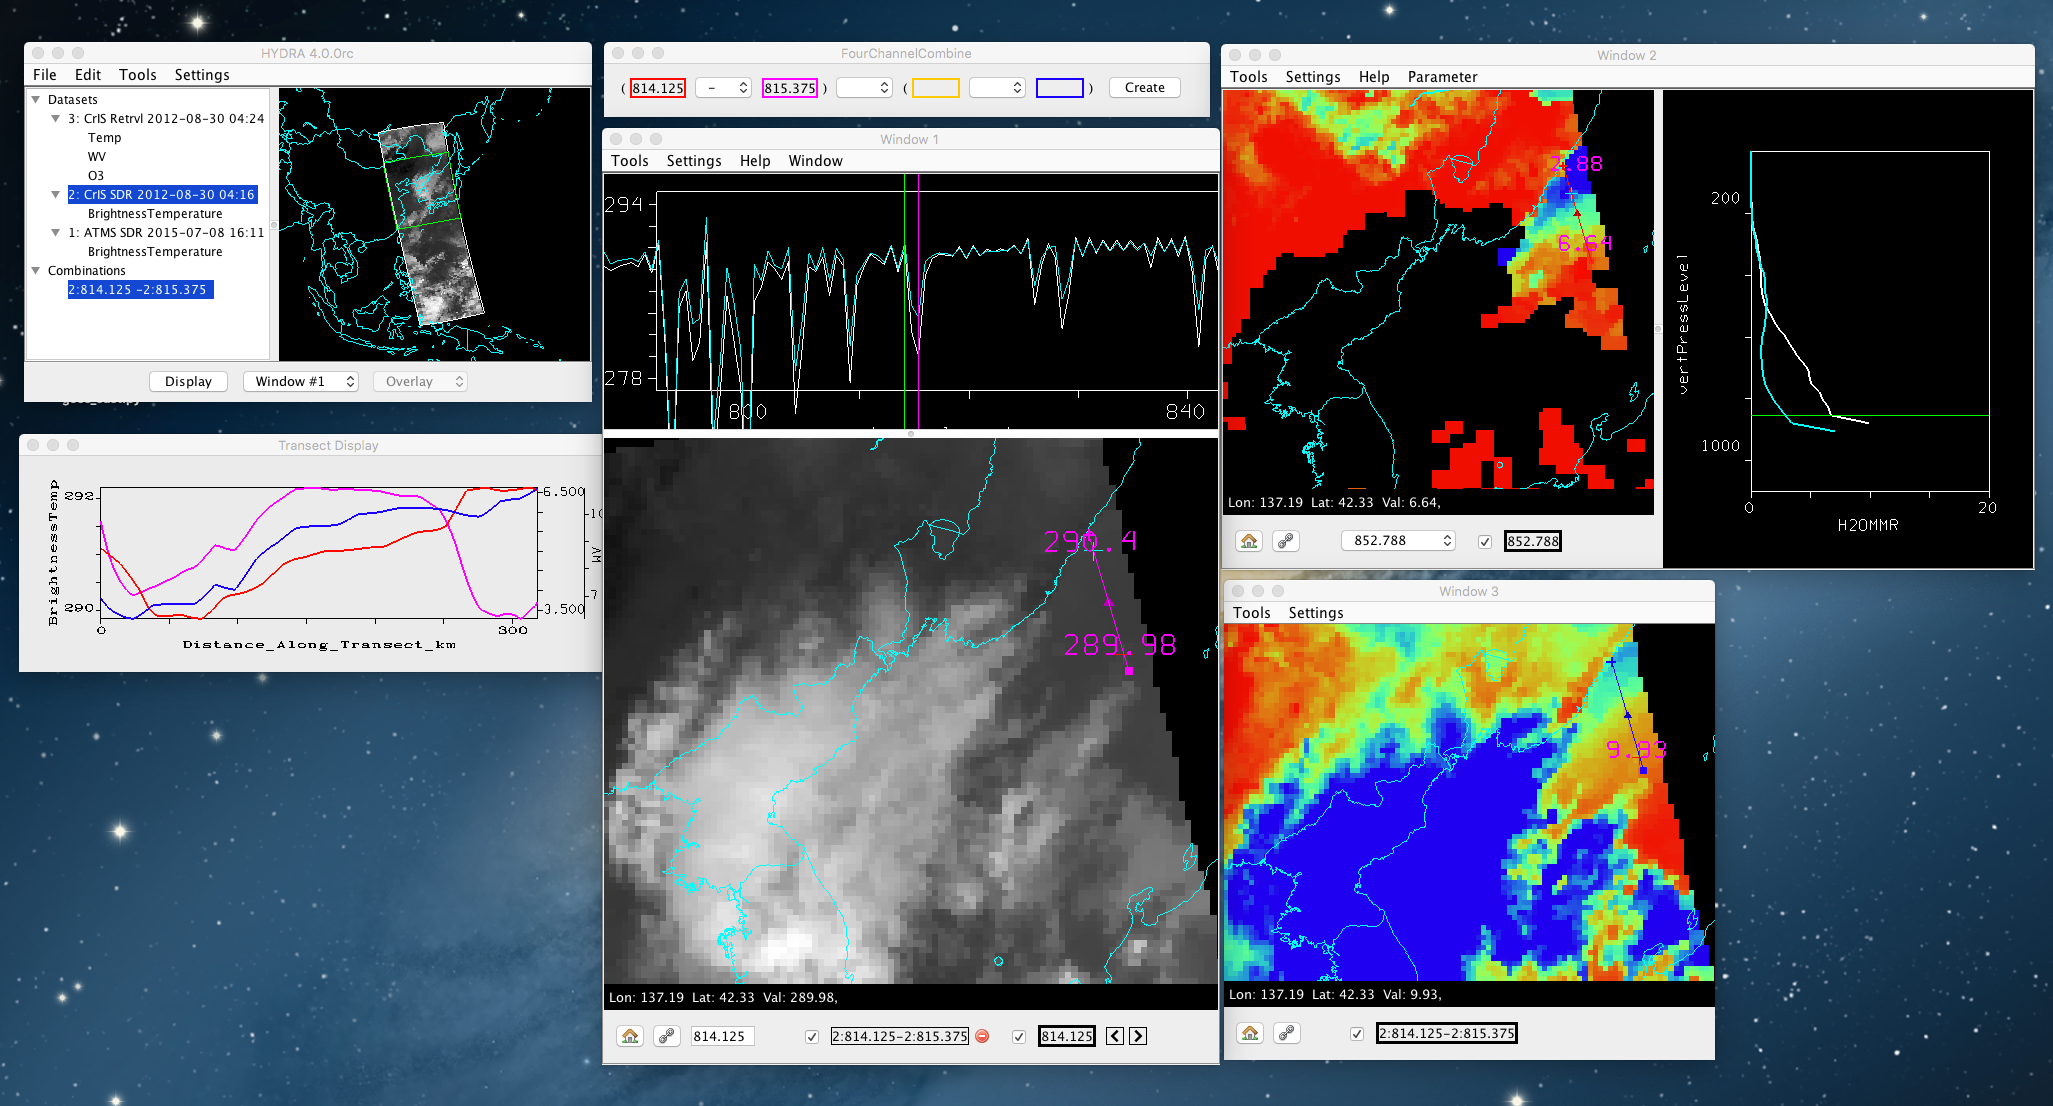
Task: Open the Tools menu in HYDRA window
Action: [x=137, y=75]
